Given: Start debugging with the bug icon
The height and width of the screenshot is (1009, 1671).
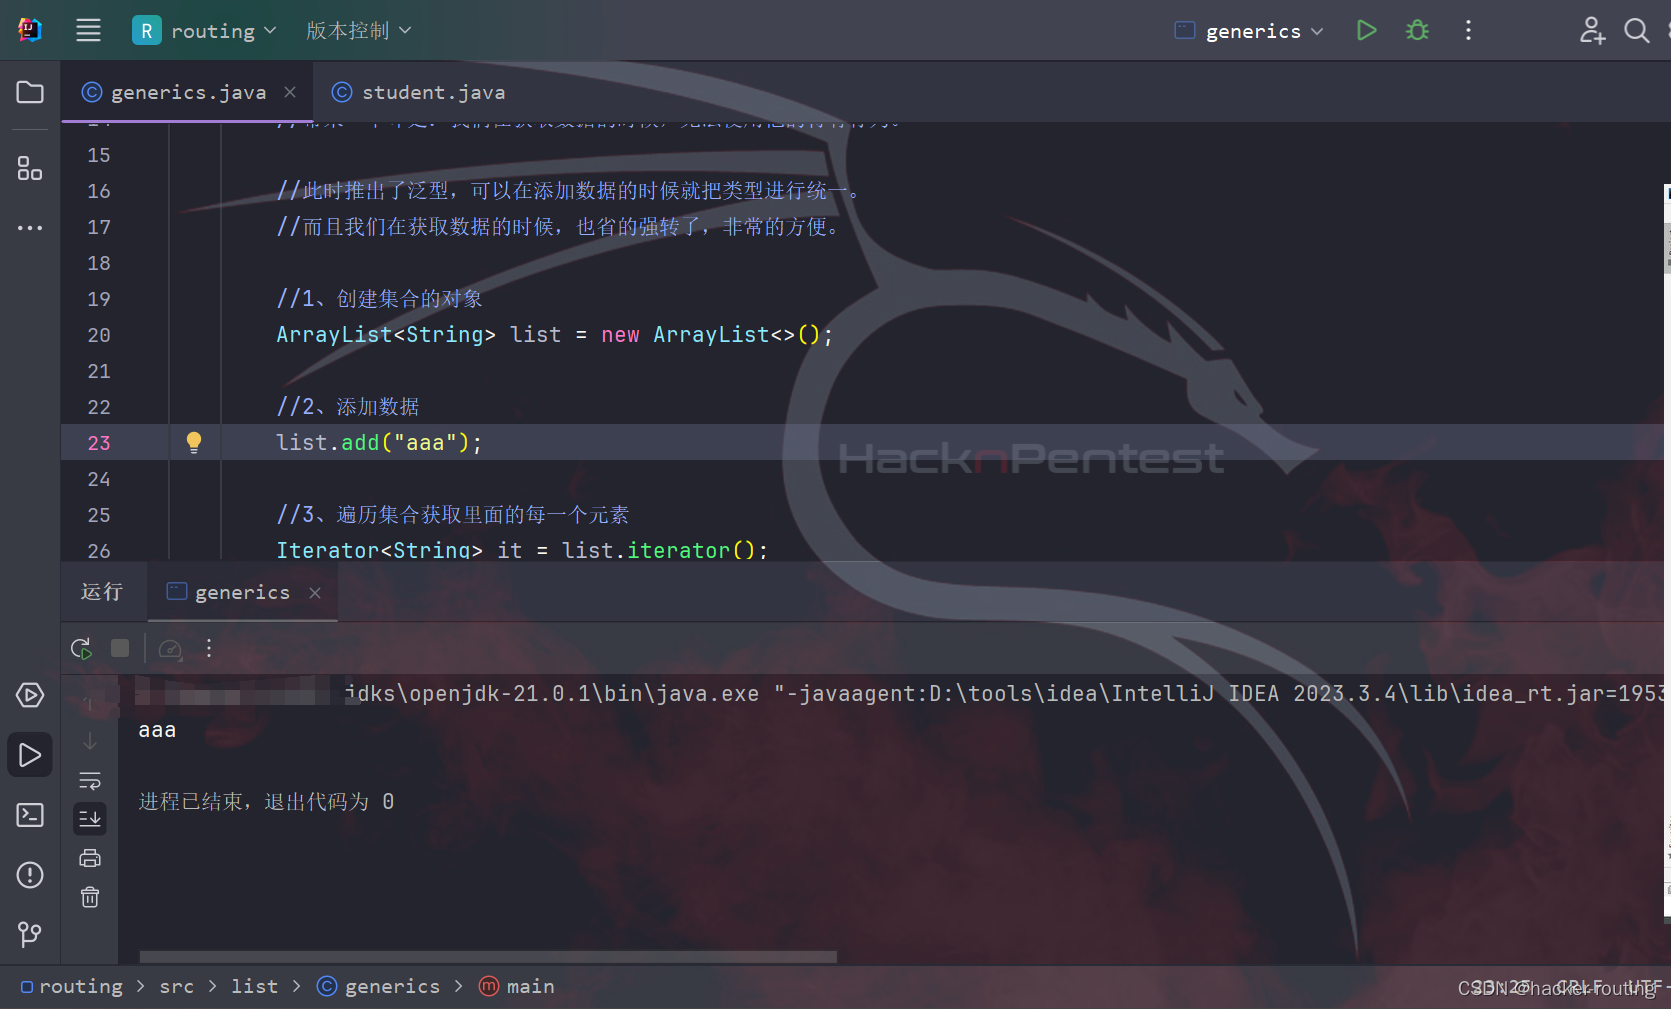Looking at the screenshot, I should point(1417,31).
